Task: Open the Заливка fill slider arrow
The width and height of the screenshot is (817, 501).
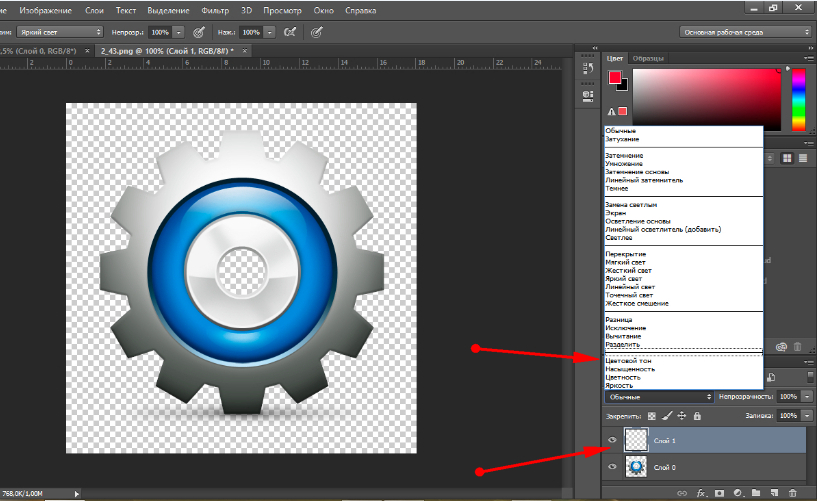Action: pyautogui.click(x=807, y=416)
